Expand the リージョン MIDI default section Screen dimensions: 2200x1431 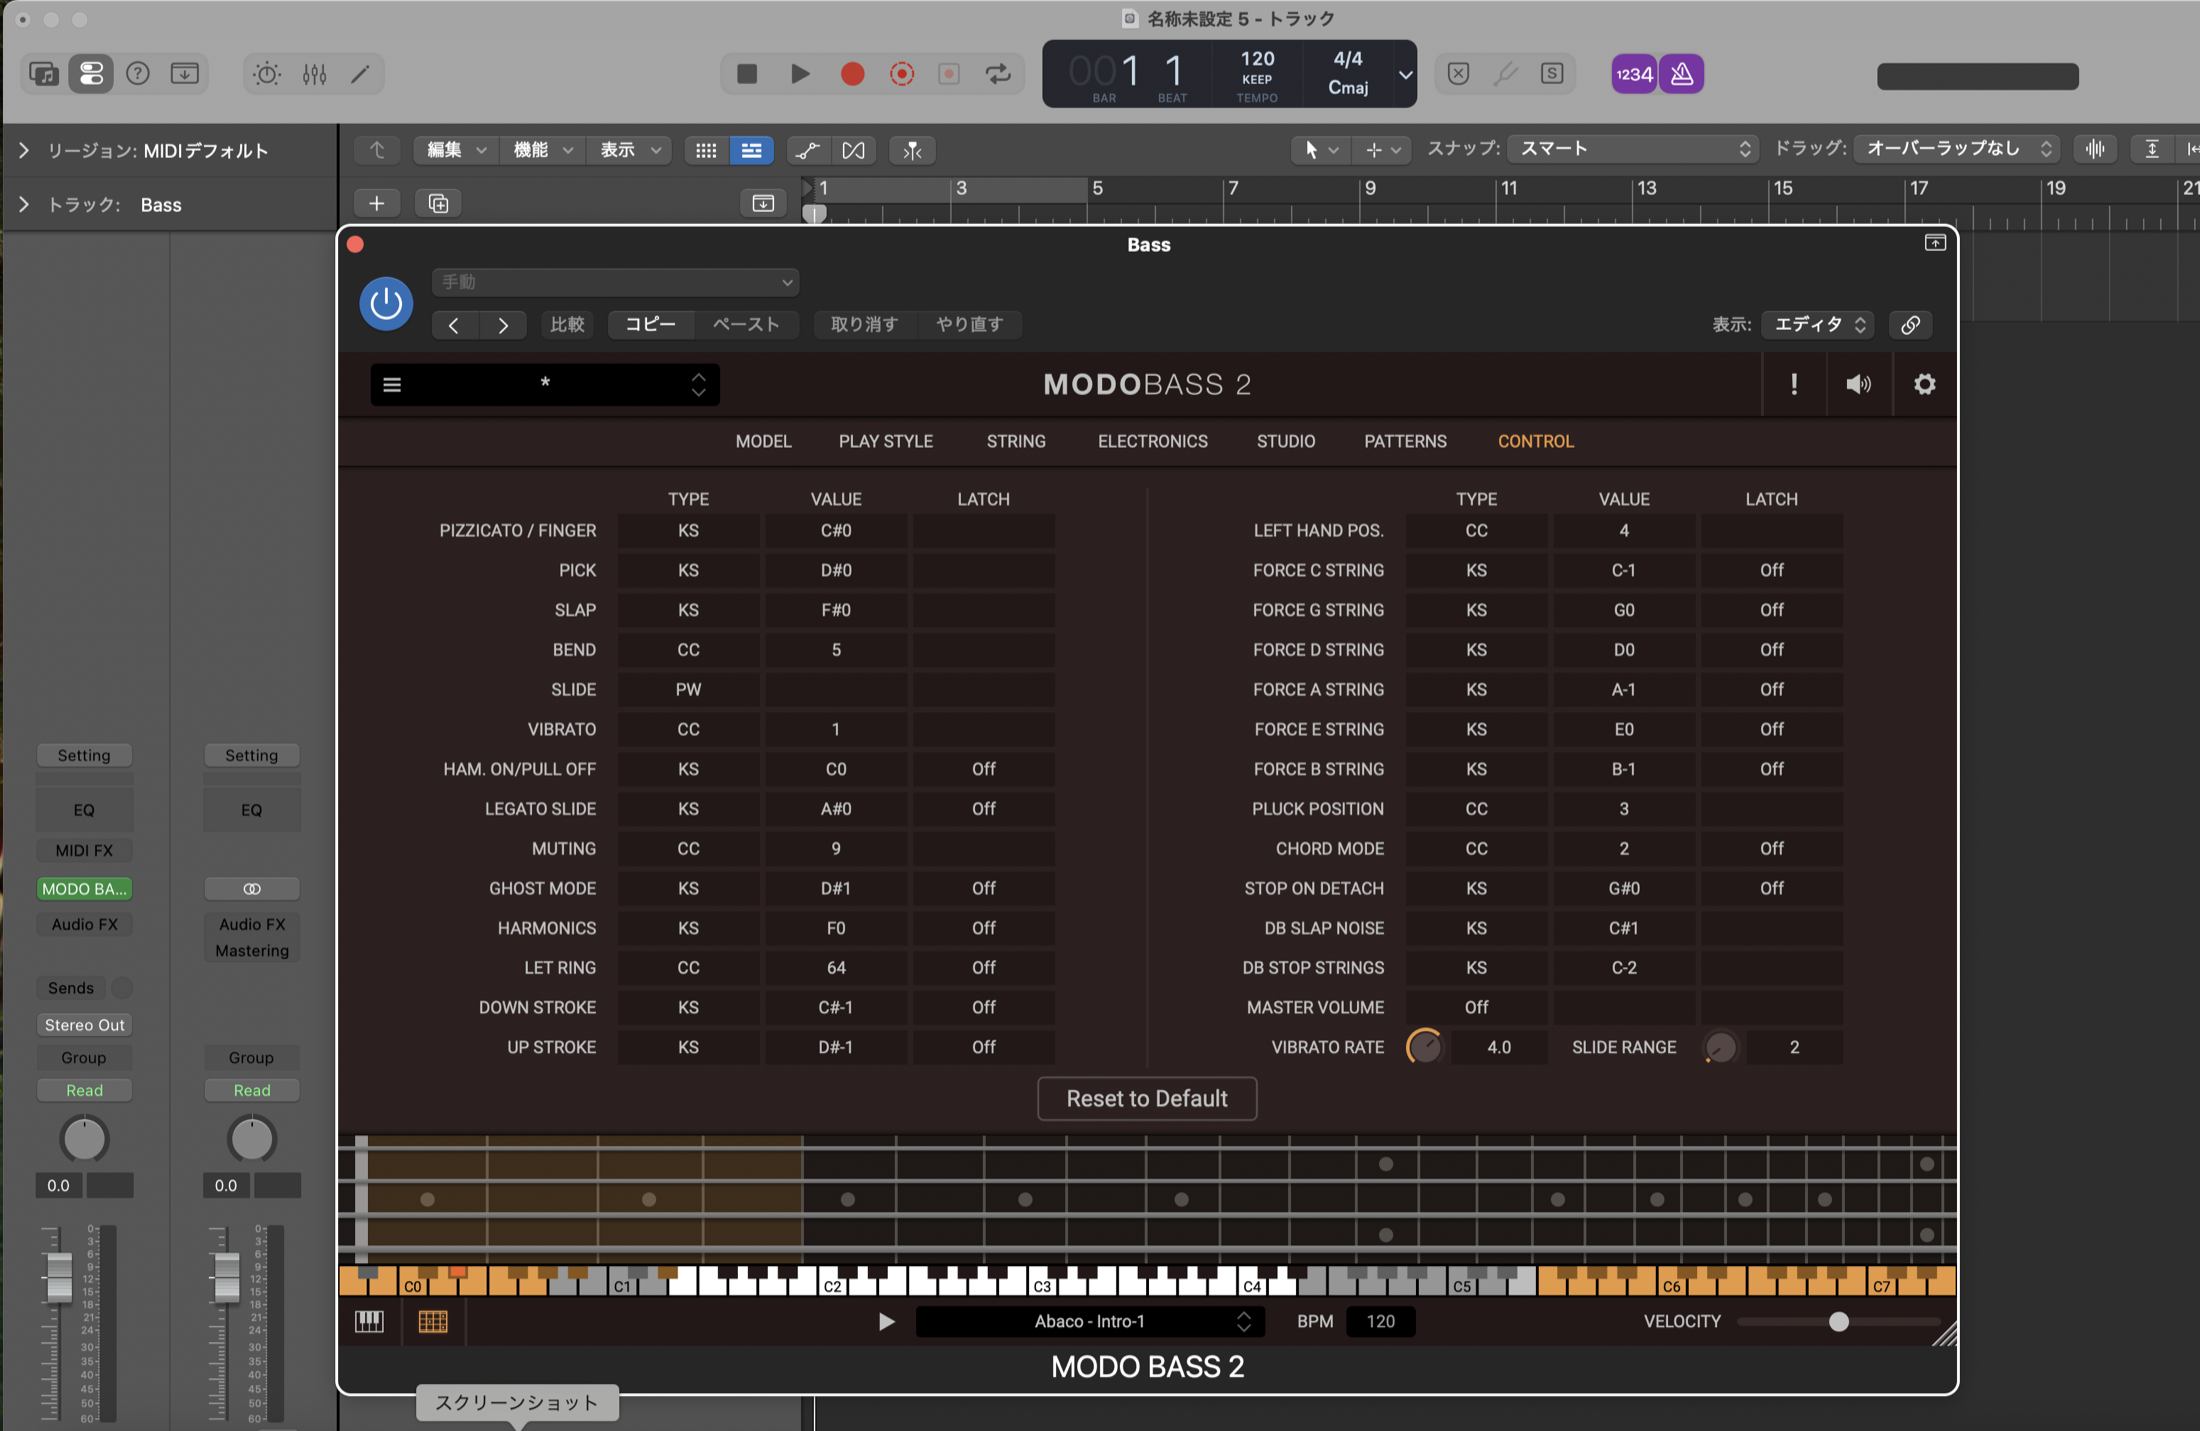(x=24, y=151)
